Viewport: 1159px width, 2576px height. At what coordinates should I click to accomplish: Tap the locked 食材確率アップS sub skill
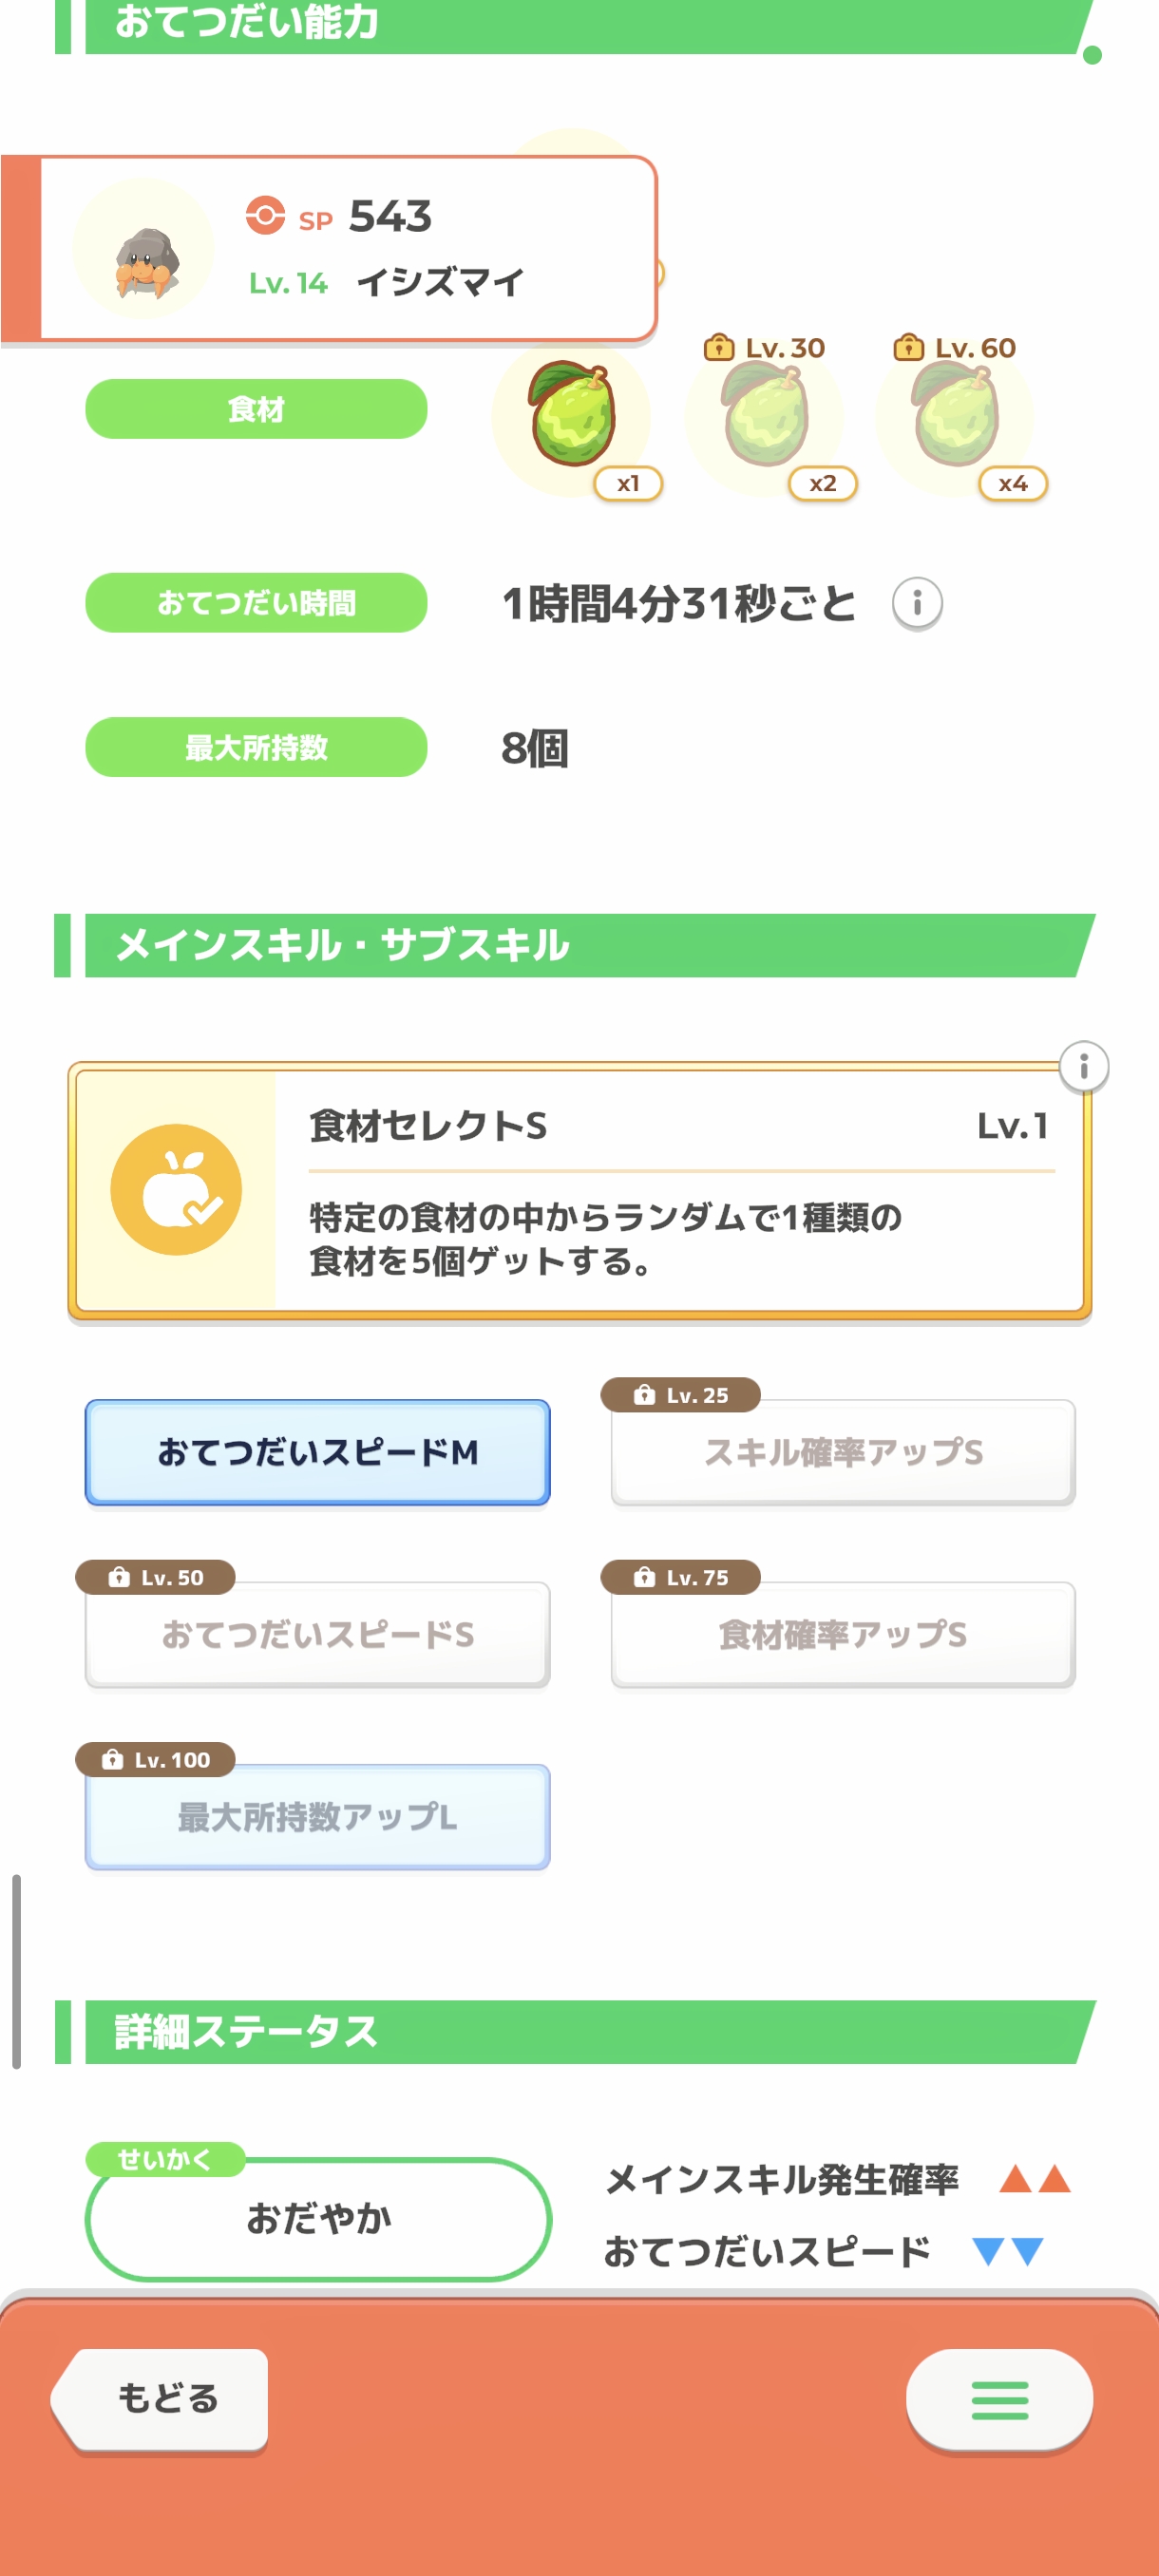843,1634
